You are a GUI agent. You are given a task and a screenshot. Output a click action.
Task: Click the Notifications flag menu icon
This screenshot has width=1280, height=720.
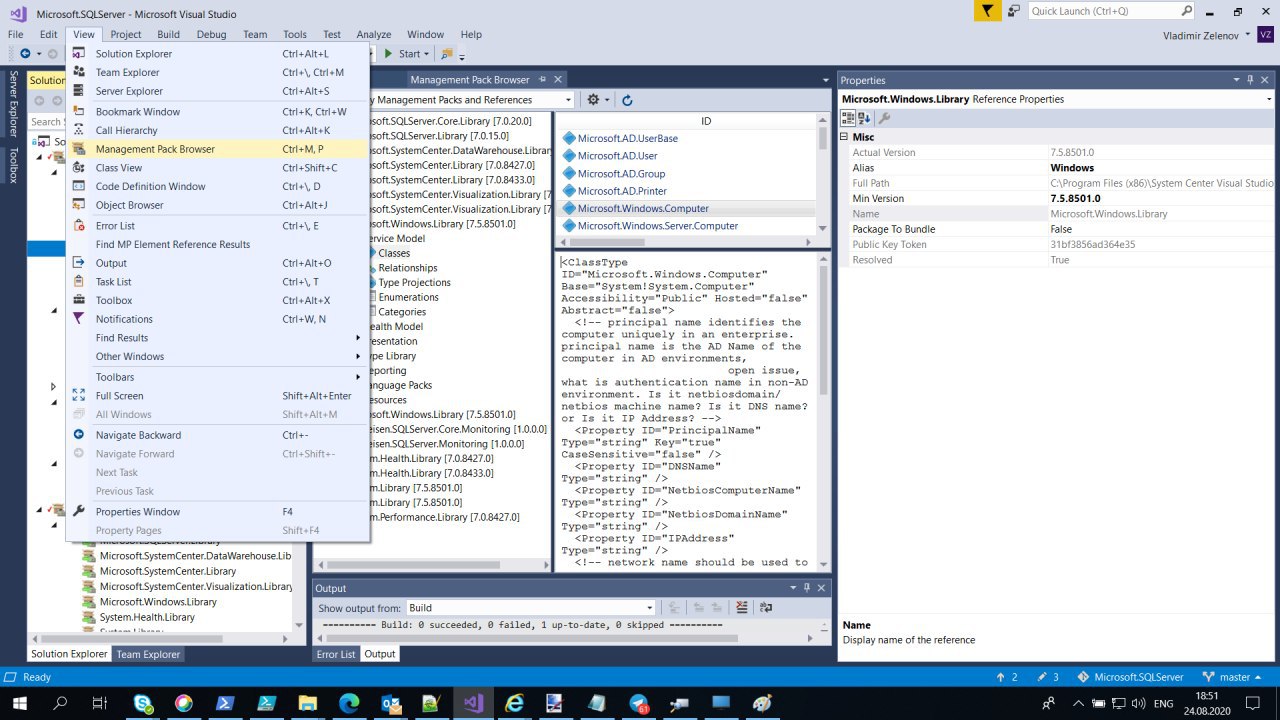tap(79, 319)
